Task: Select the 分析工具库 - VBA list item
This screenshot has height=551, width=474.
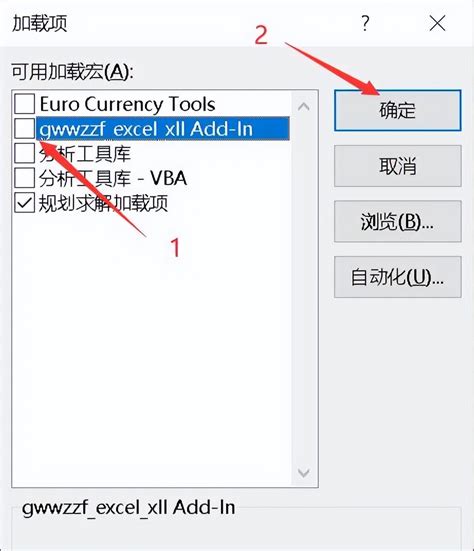Action: click(112, 178)
